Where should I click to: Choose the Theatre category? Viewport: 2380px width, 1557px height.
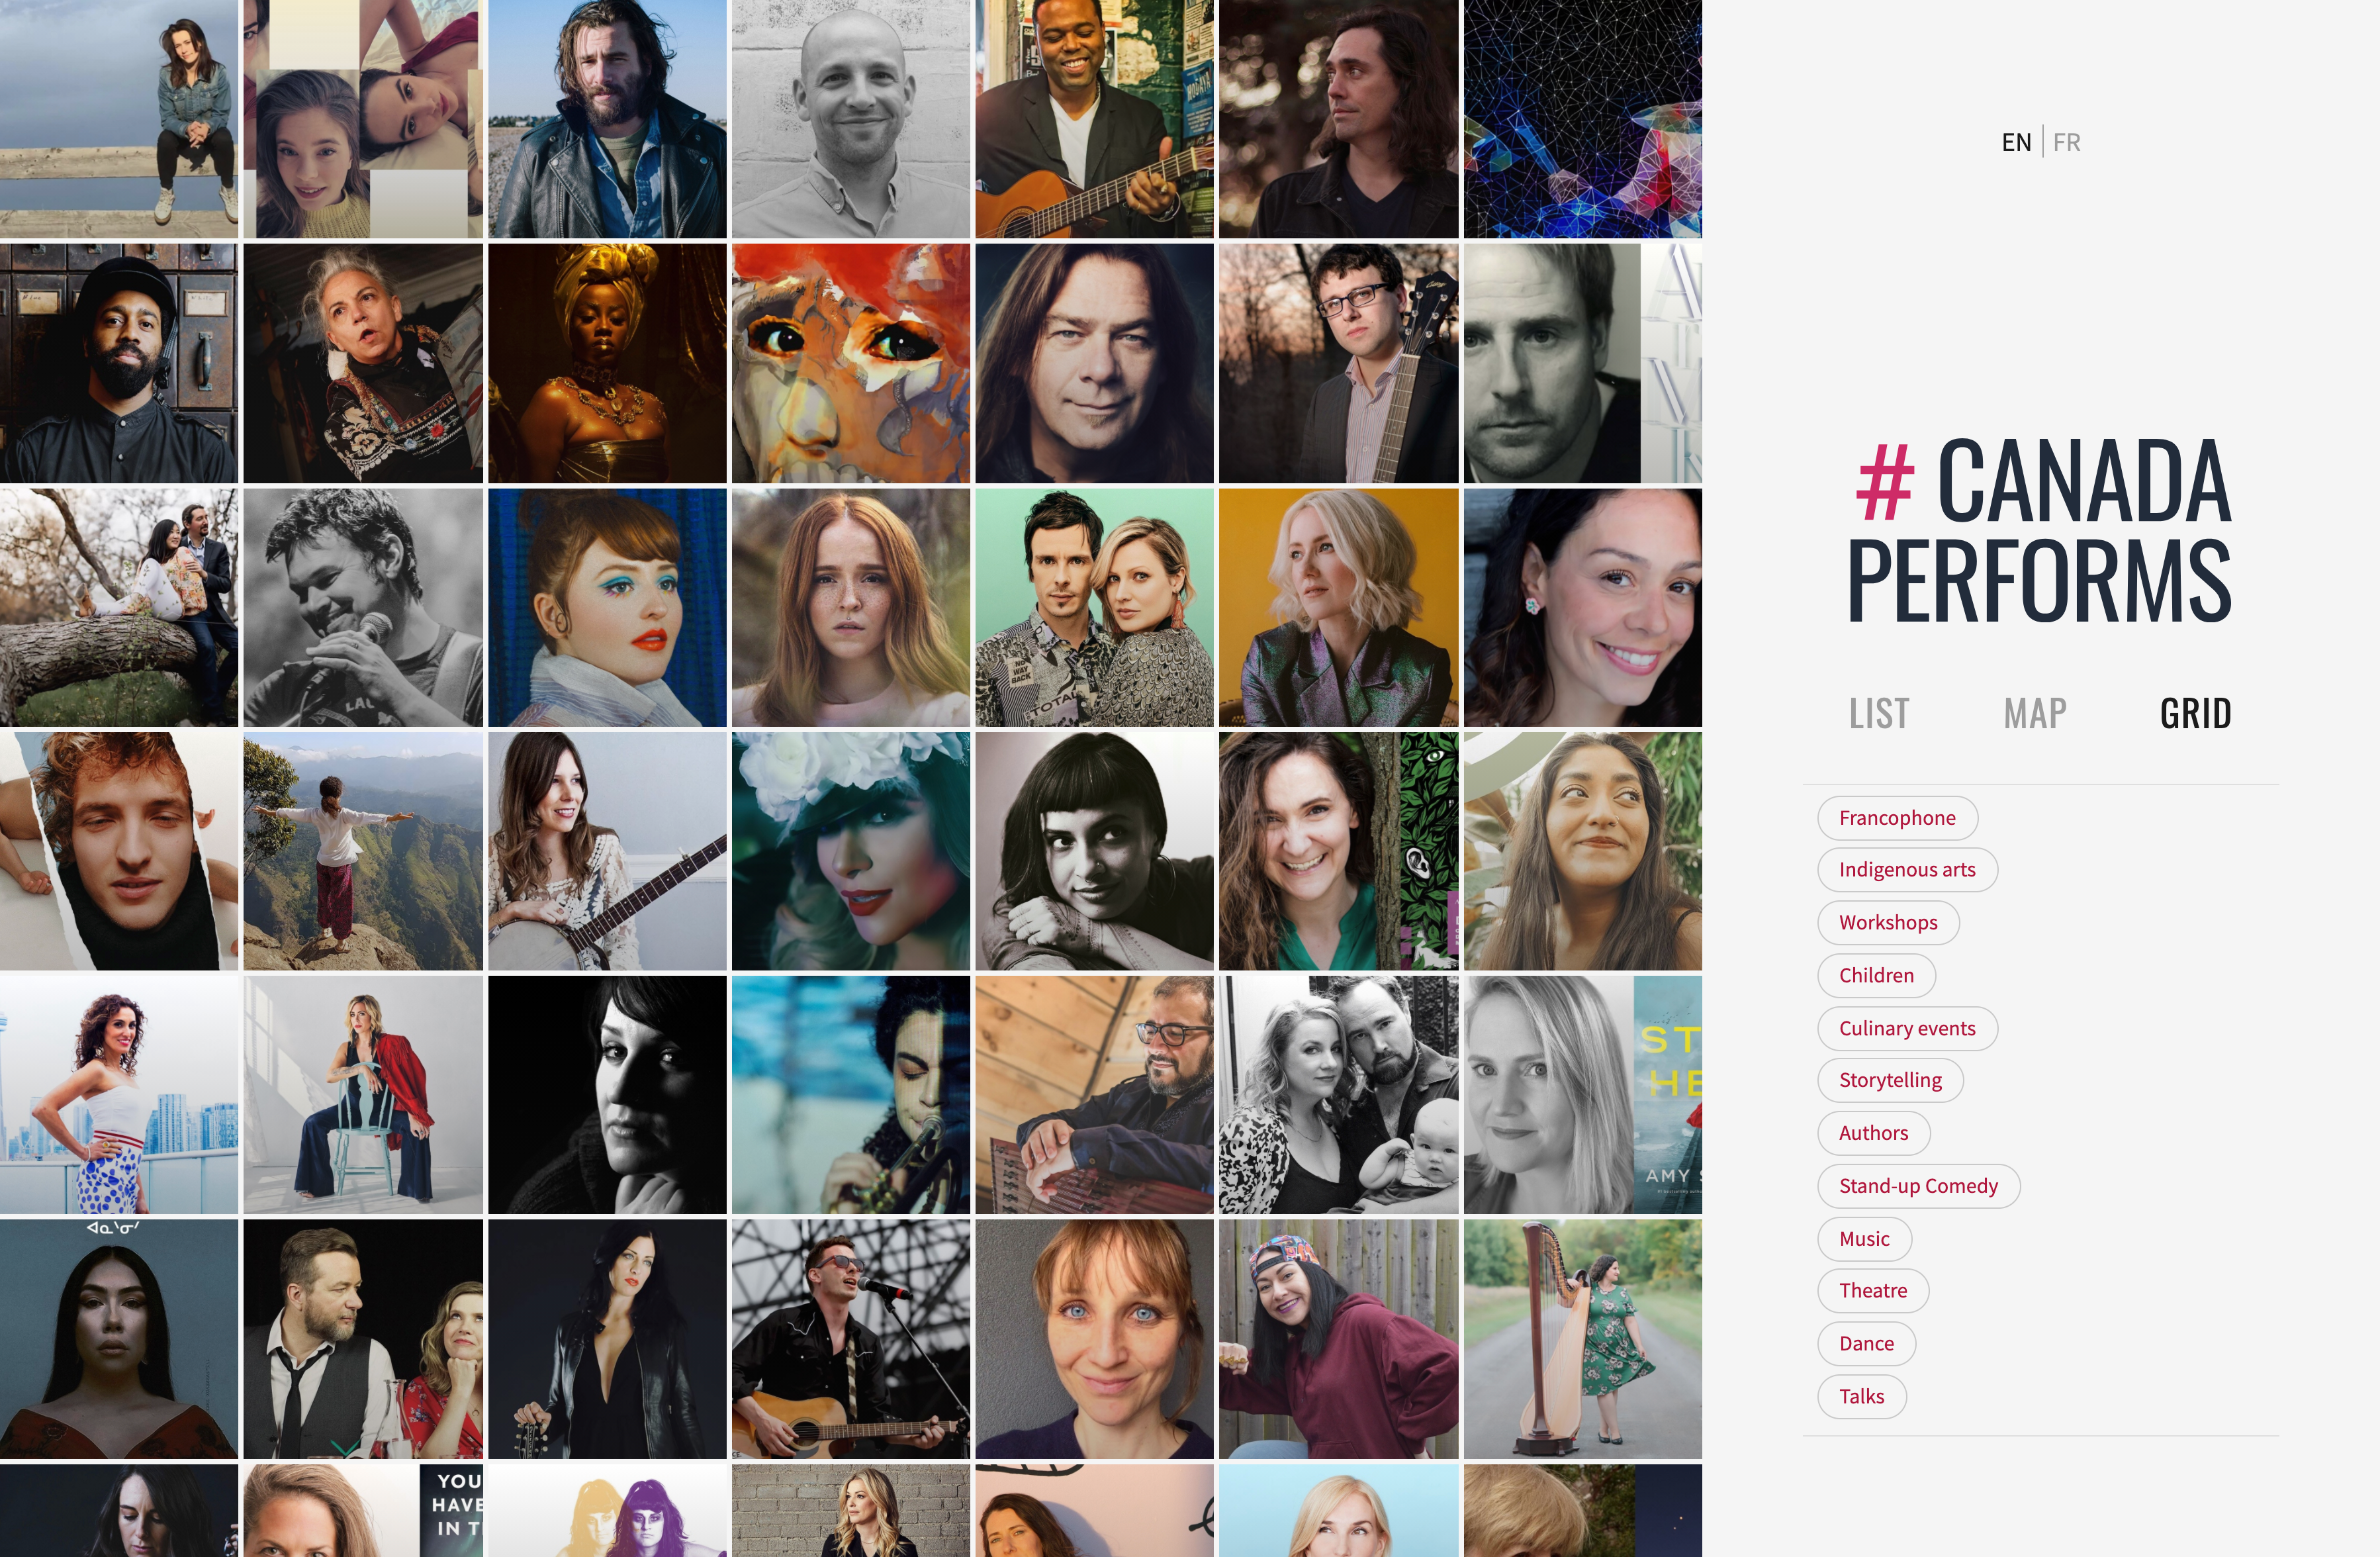[1872, 1292]
